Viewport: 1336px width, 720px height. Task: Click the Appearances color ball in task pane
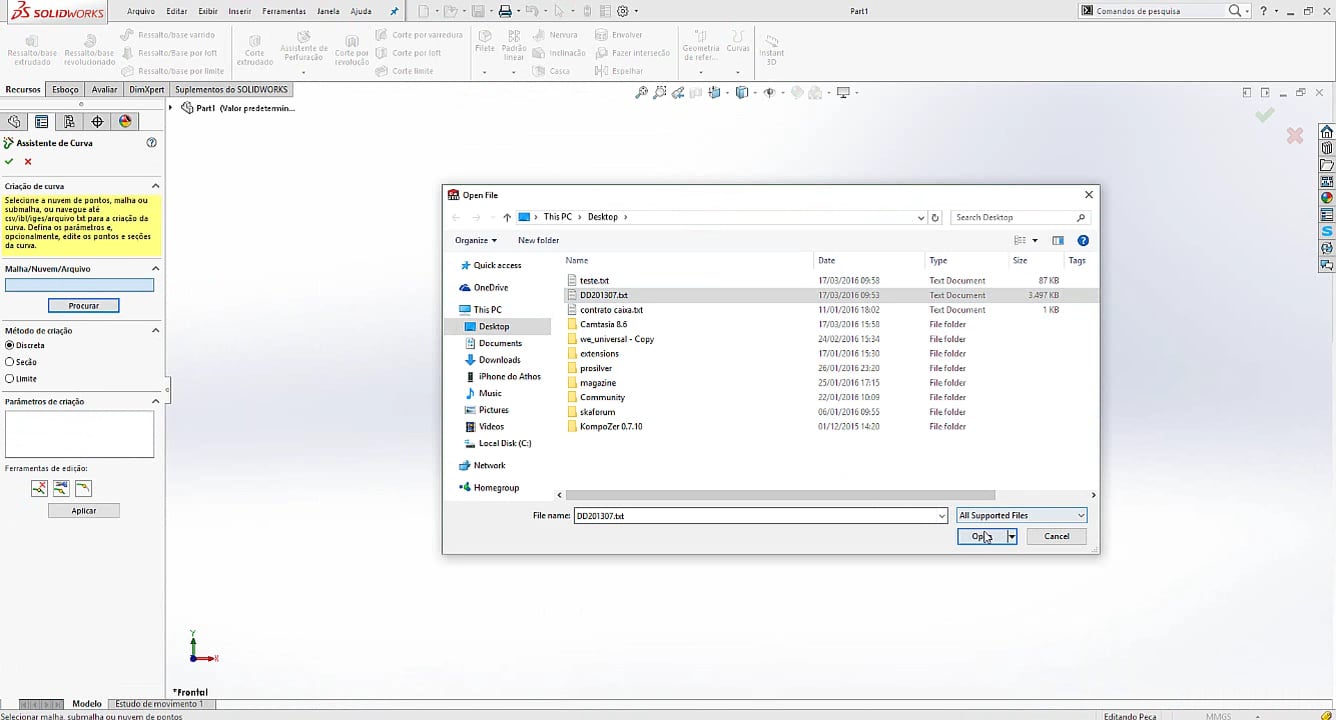[x=1327, y=198]
